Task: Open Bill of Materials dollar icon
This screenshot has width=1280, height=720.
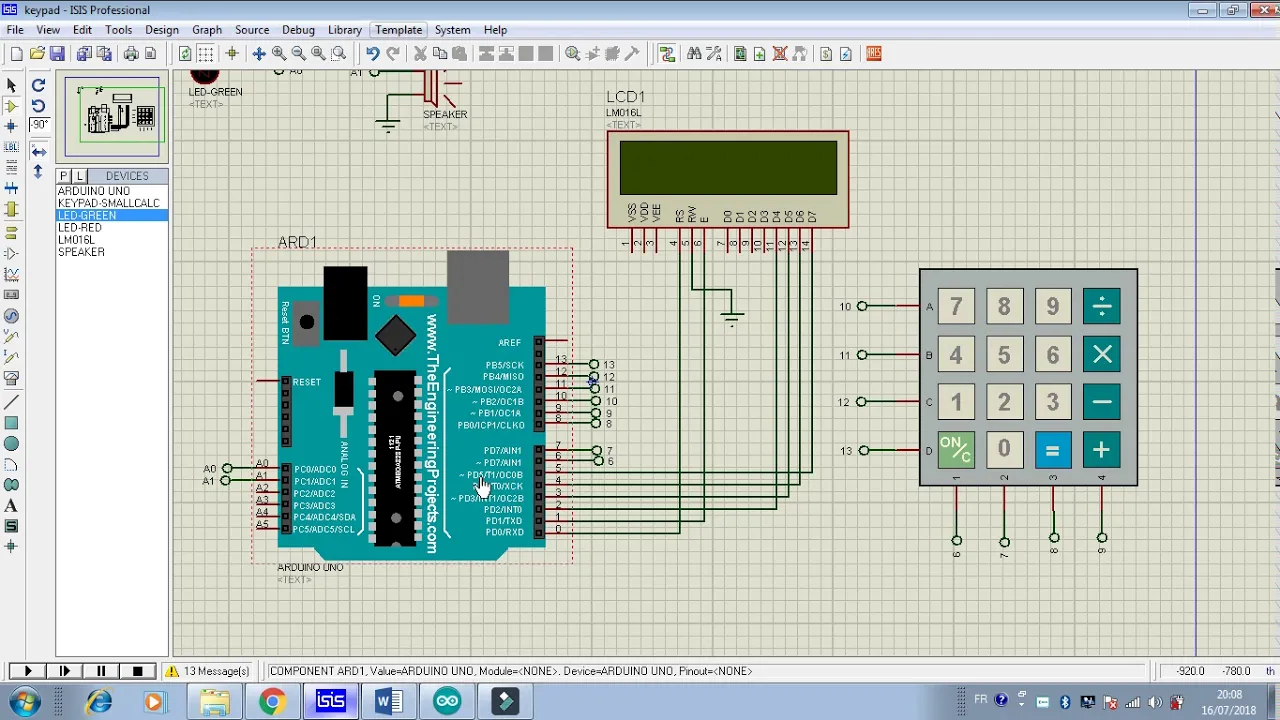Action: click(x=826, y=54)
